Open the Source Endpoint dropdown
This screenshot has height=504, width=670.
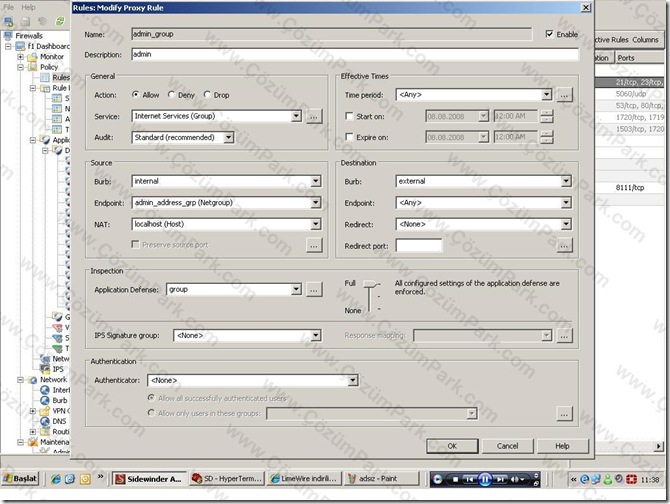point(315,202)
